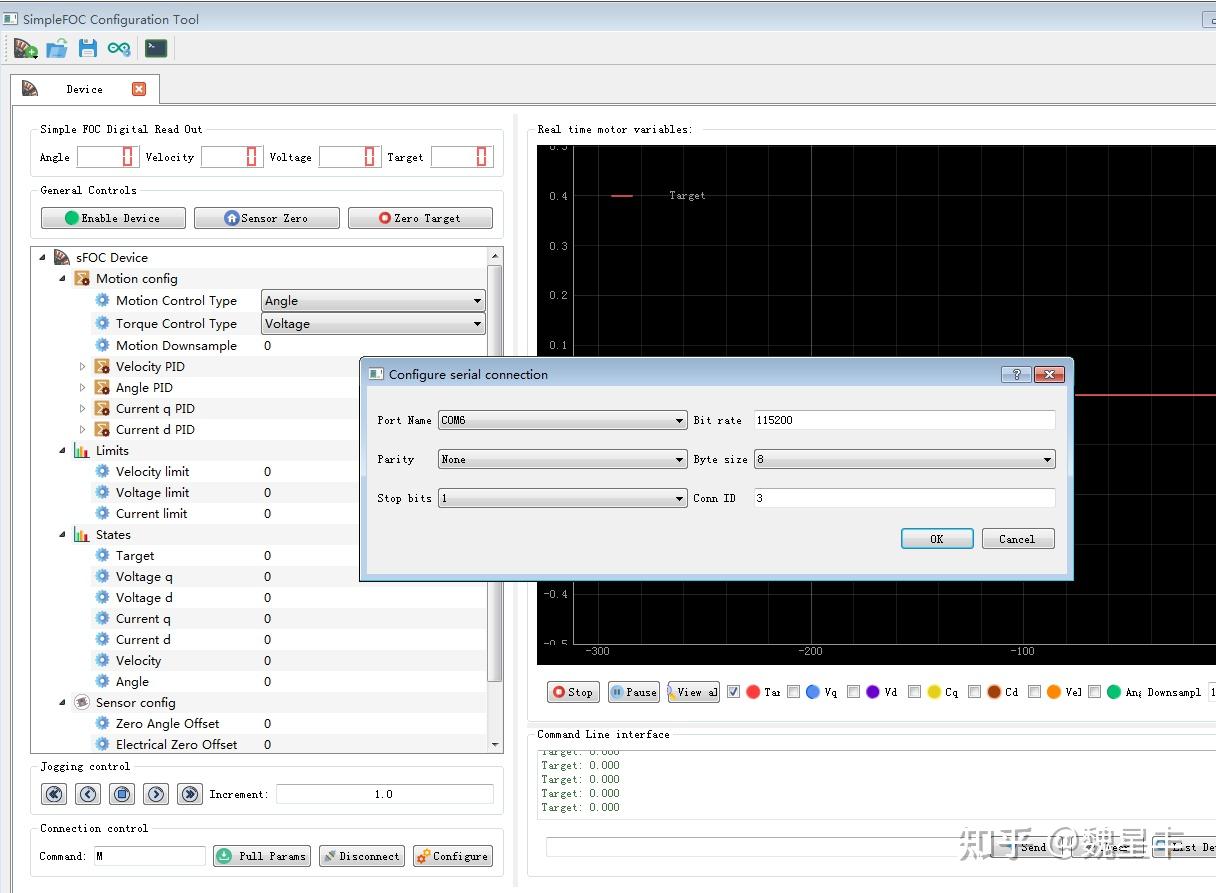The image size is (1216, 893).
Task: Select the Voltage limit tree item
Action: pyautogui.click(x=152, y=493)
